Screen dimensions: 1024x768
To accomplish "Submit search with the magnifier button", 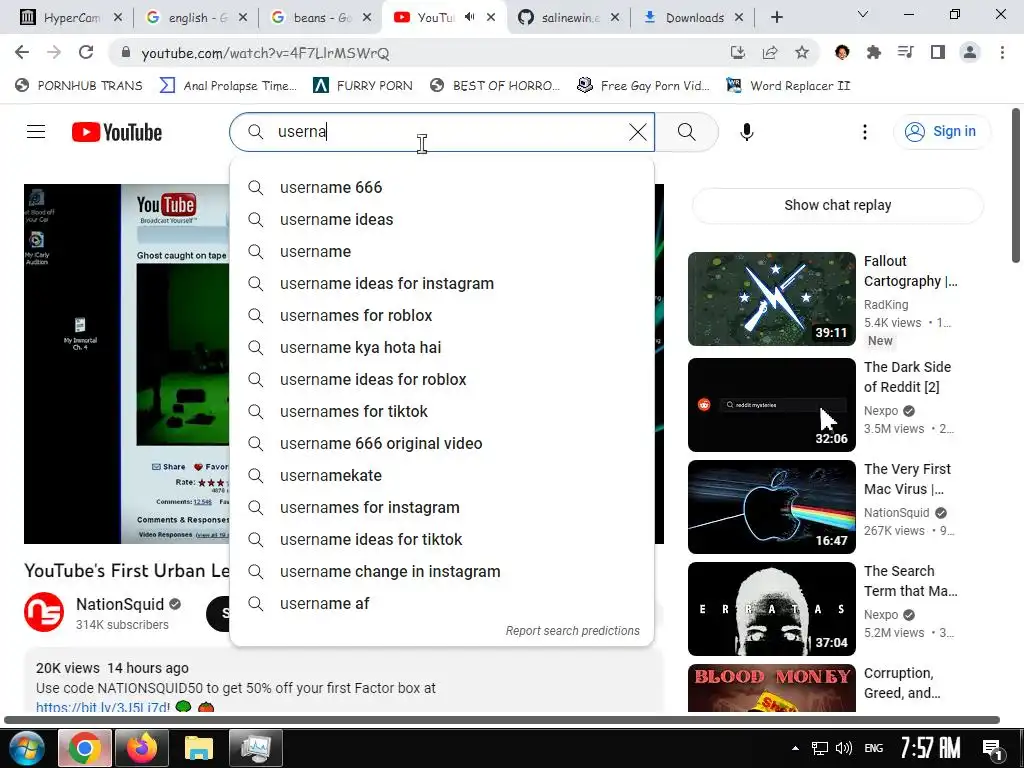I will click(x=686, y=132).
